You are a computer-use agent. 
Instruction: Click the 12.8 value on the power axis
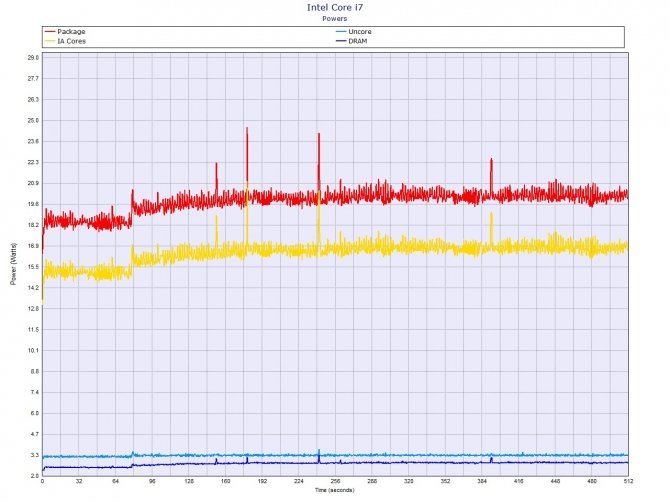33,308
